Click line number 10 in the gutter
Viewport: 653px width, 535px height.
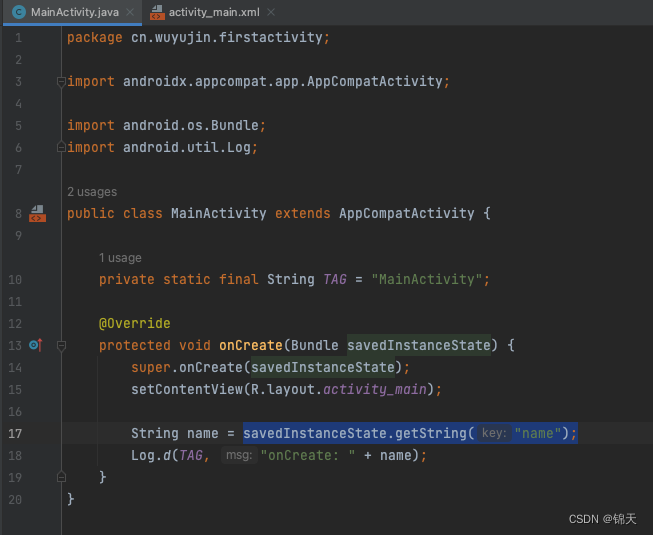tap(15, 280)
